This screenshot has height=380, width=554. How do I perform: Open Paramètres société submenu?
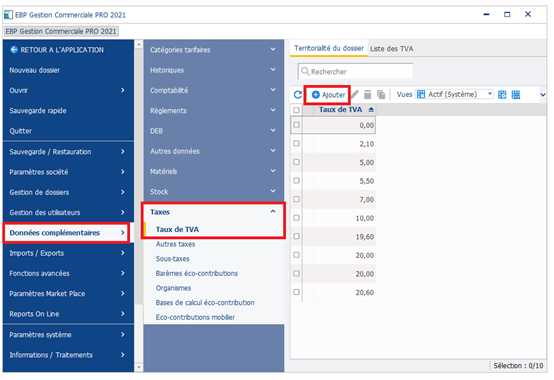[x=68, y=172]
